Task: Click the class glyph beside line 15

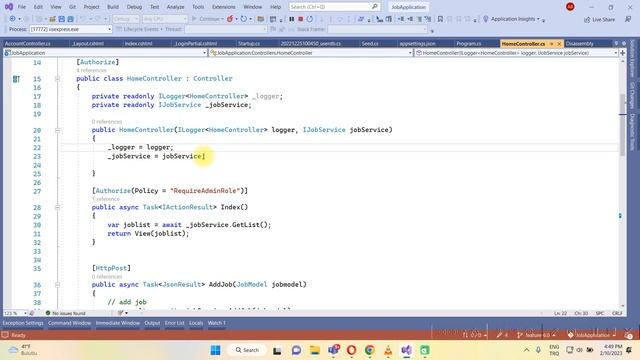Action: tap(16, 79)
